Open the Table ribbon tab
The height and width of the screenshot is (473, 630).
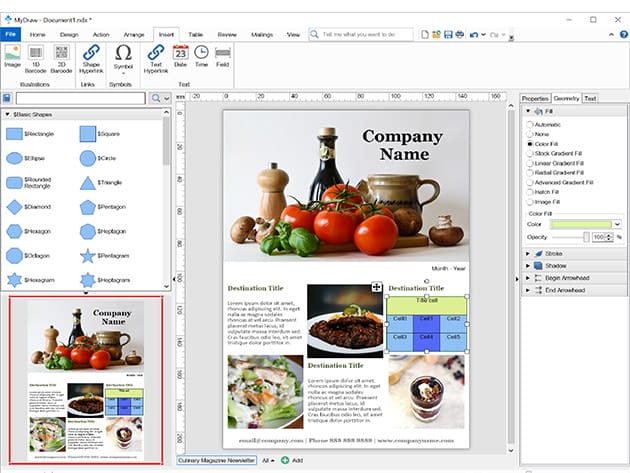[x=196, y=34]
